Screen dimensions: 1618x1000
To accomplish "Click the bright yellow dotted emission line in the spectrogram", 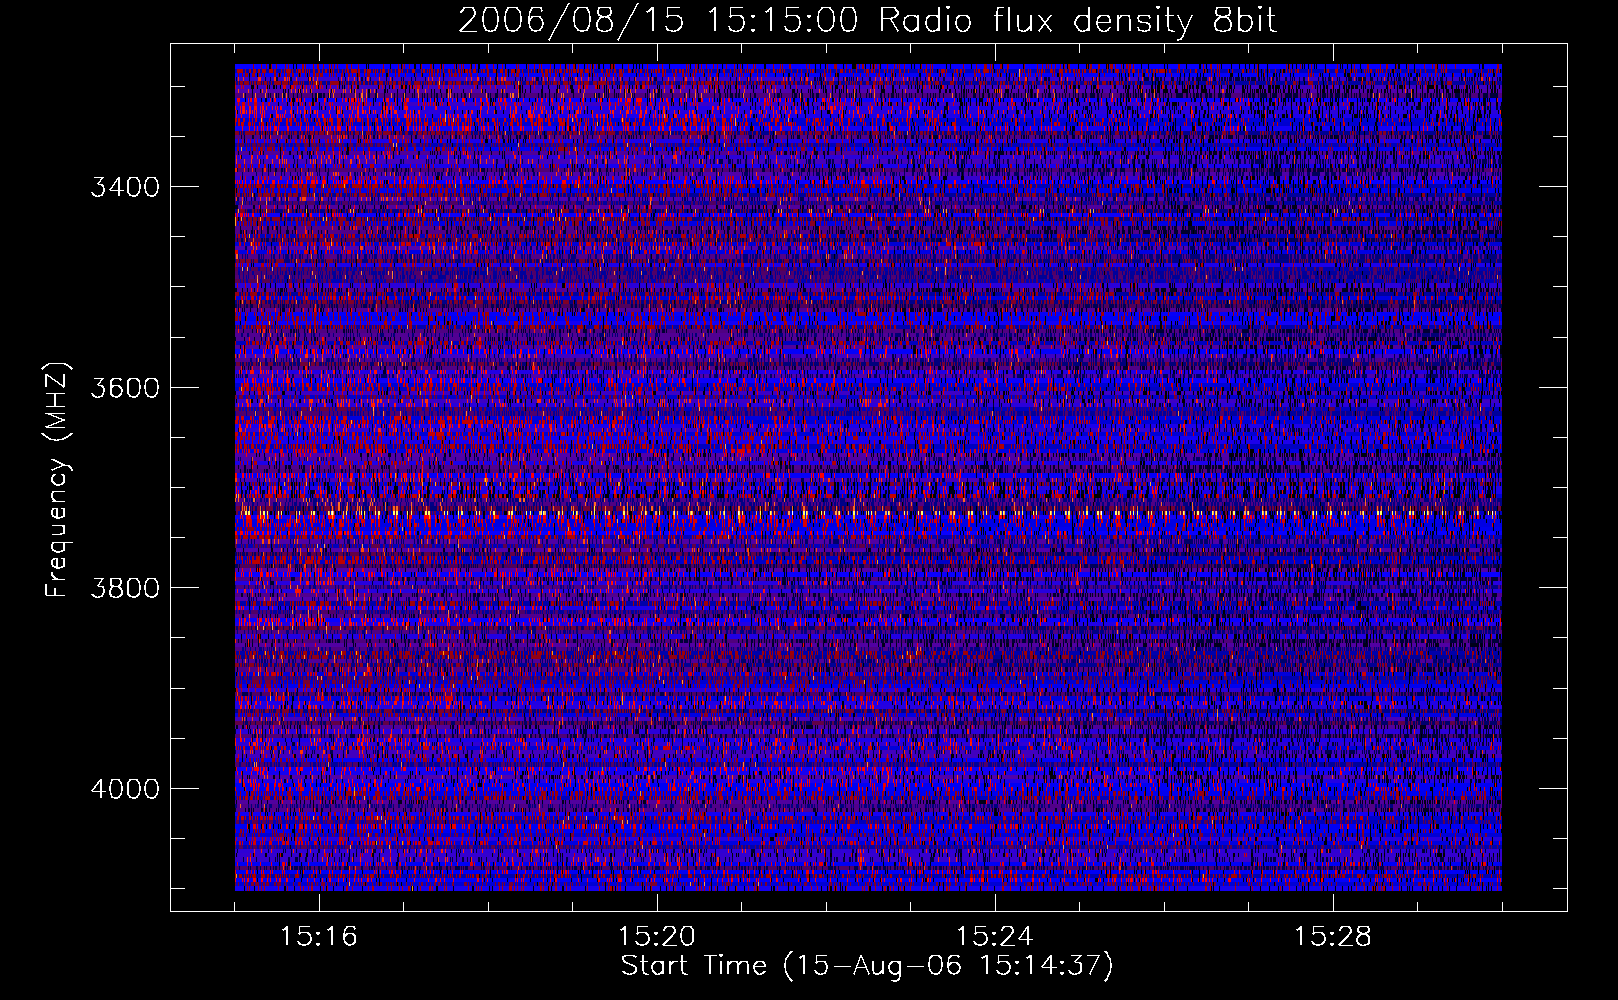I will pos(868,514).
